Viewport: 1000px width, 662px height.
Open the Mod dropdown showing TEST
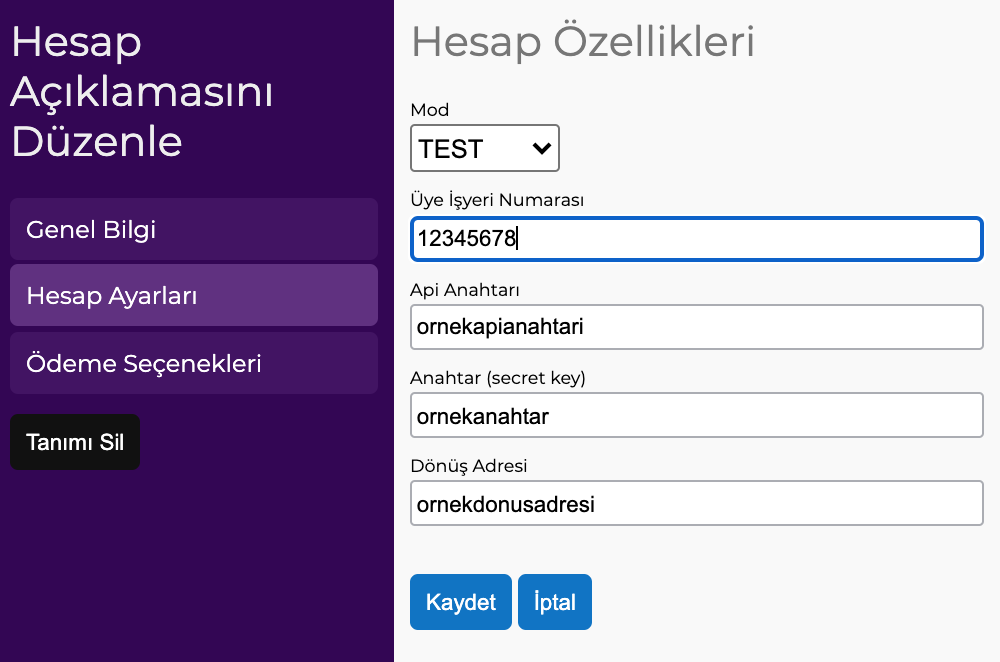click(485, 148)
